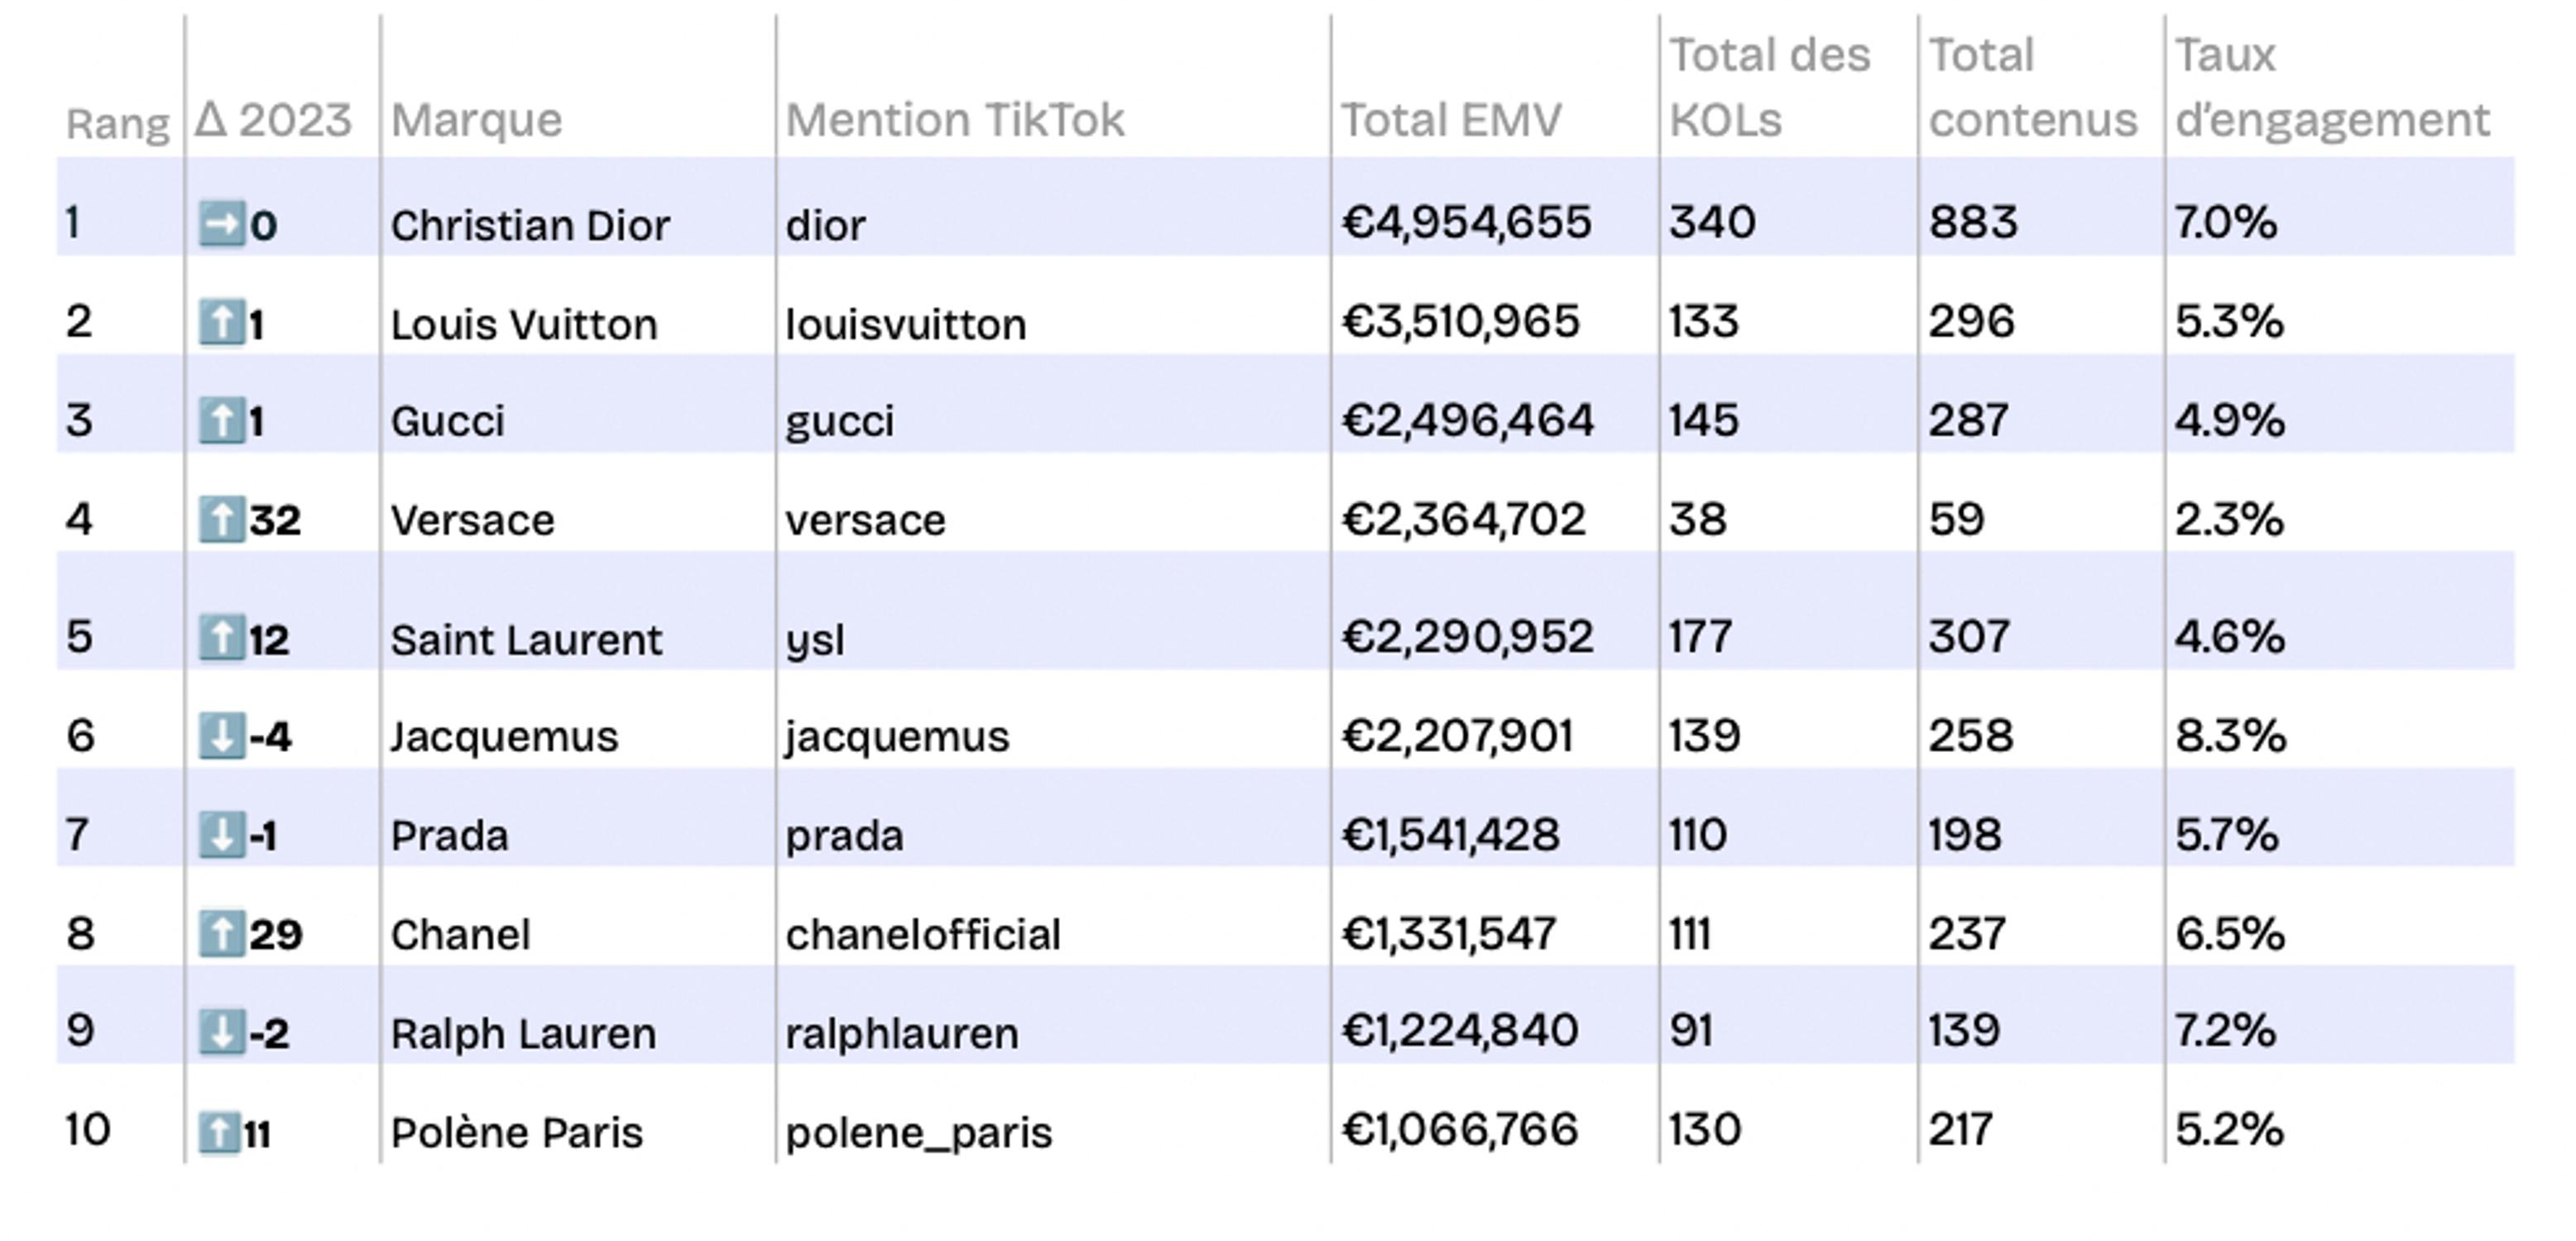The height and width of the screenshot is (1241, 2576).
Task: Click the Total EMV column header
Action: click(1450, 120)
